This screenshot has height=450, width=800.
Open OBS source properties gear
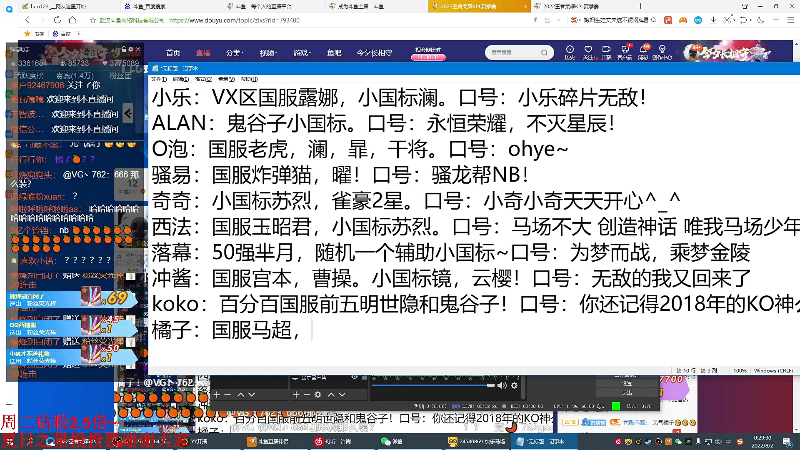(x=318, y=394)
